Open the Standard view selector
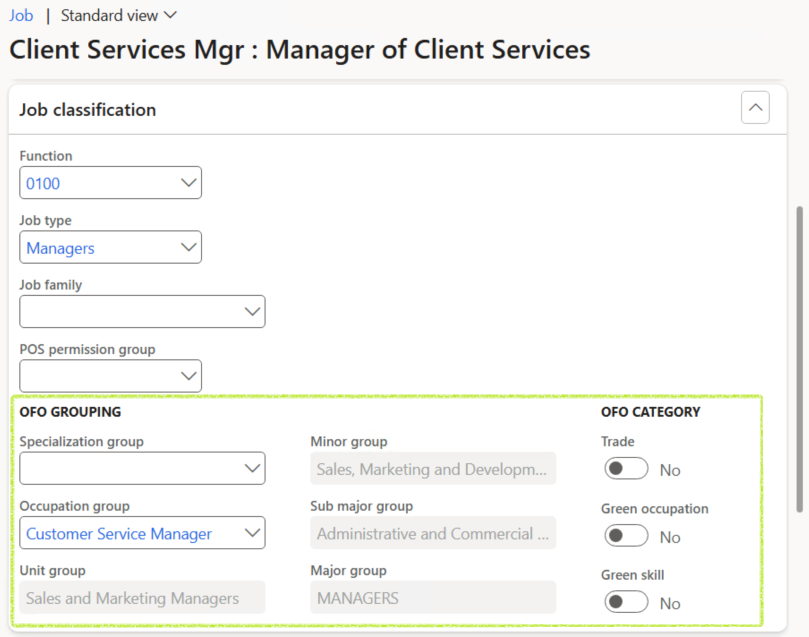Image resolution: width=809 pixels, height=637 pixels. pos(119,15)
